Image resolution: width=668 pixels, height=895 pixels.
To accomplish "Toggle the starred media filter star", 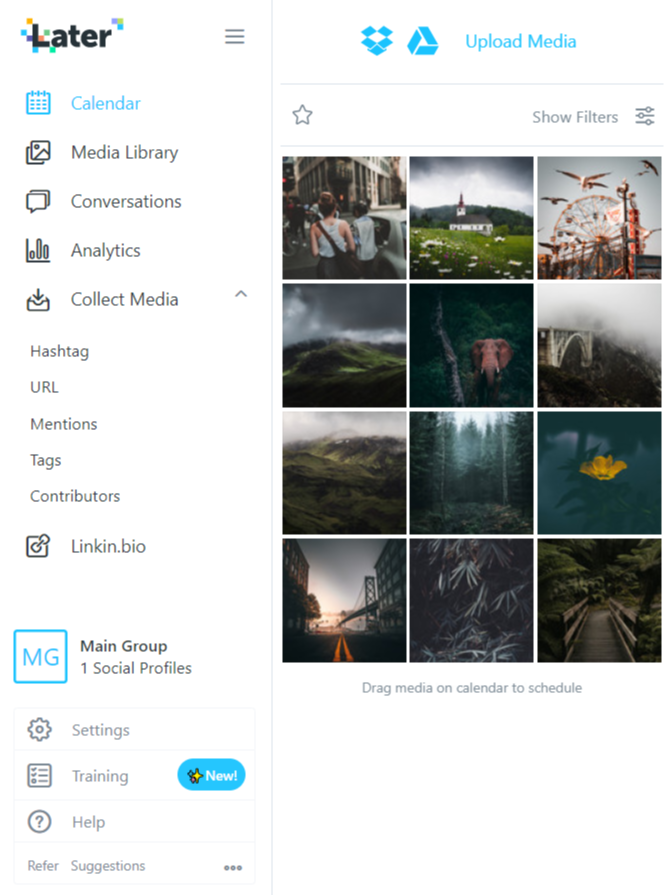I will click(x=302, y=116).
